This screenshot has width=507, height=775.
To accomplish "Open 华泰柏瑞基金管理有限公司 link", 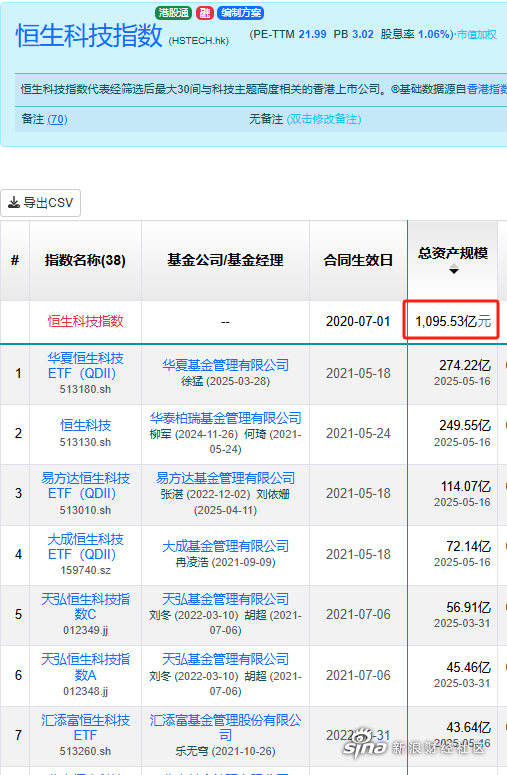I will click(x=225, y=418).
